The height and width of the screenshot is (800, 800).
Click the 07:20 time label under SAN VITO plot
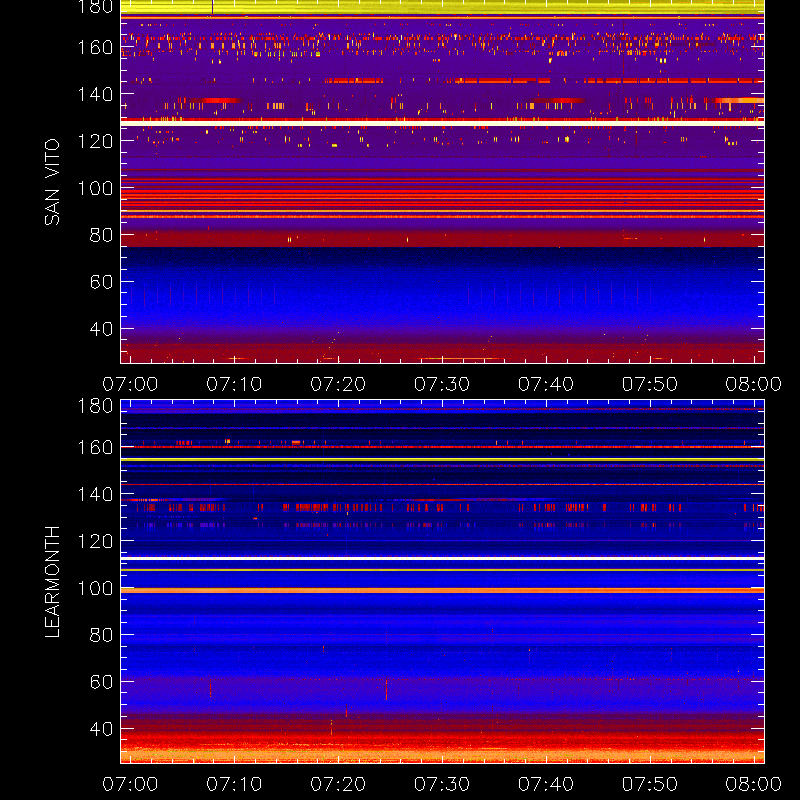338,384
